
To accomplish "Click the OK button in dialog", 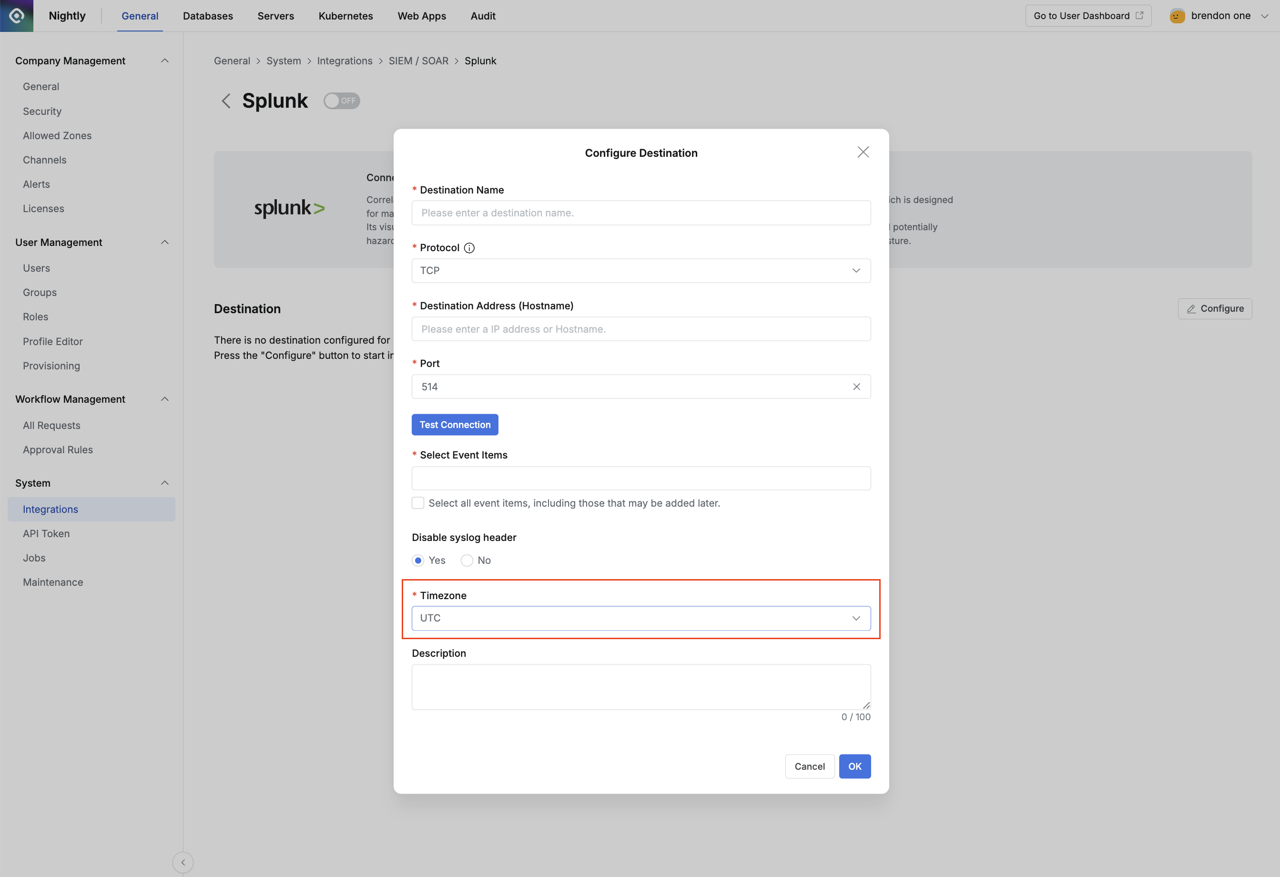I will point(854,767).
